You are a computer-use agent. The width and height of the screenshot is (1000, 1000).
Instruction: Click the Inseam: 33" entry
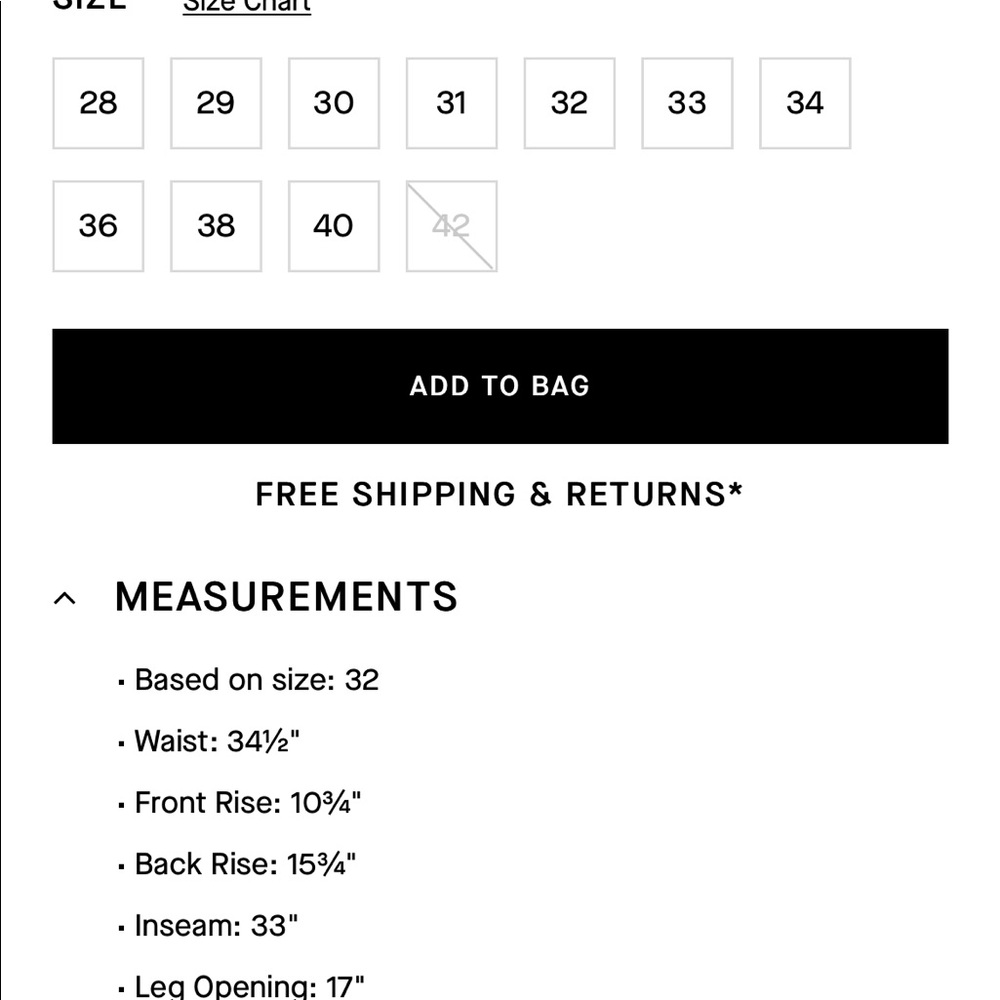(208, 925)
